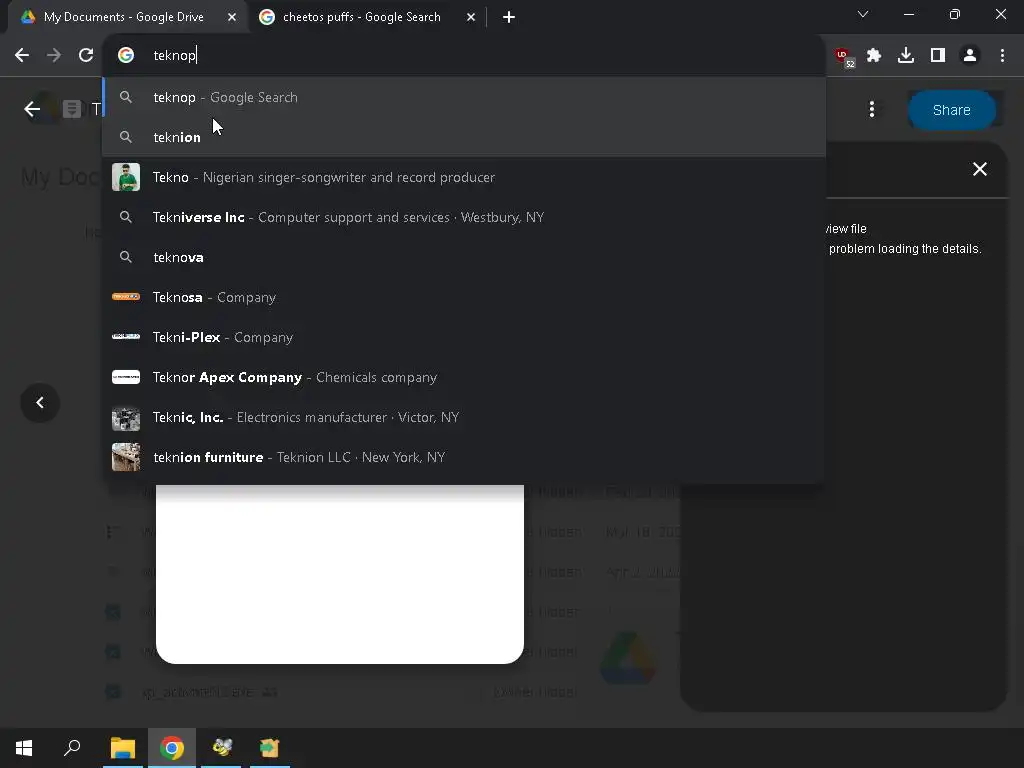Open the last taskbar icon with green arrow
Screen dimensions: 1024x768
tap(270, 748)
